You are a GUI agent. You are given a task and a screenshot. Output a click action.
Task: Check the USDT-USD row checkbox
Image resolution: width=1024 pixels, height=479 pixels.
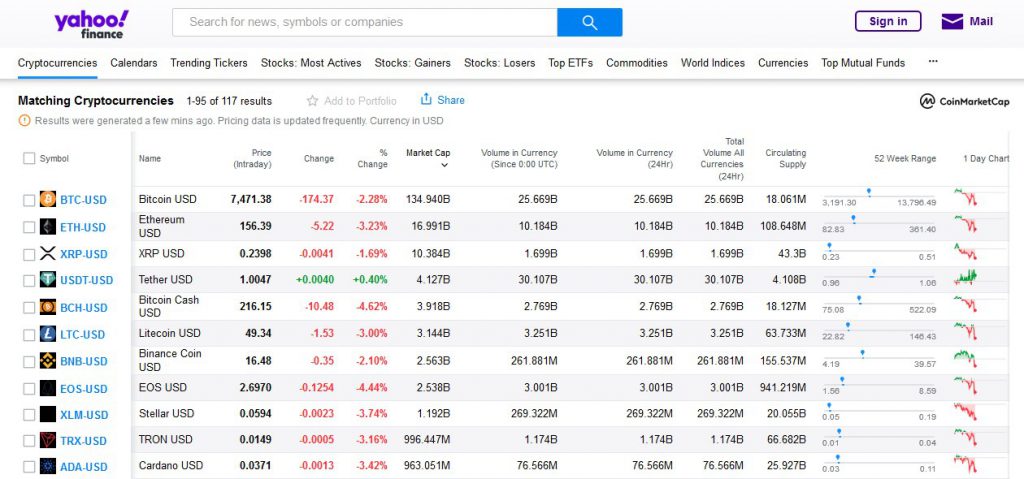pos(29,280)
